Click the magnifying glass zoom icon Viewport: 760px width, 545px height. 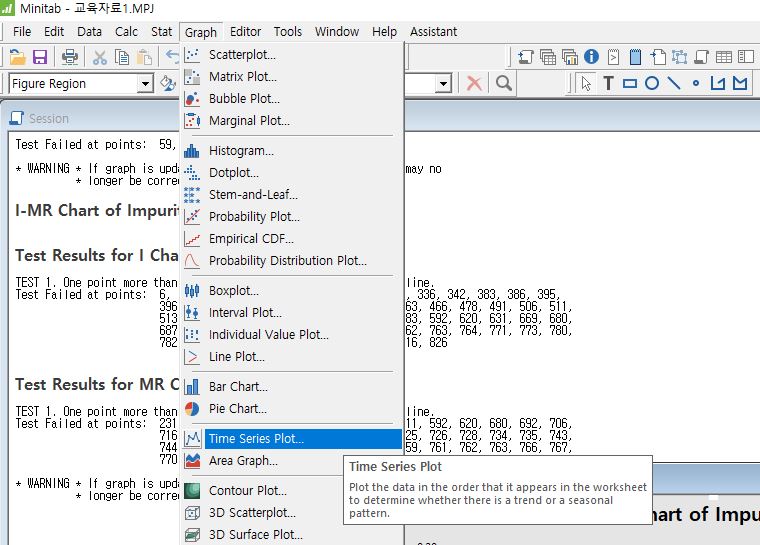tap(504, 83)
